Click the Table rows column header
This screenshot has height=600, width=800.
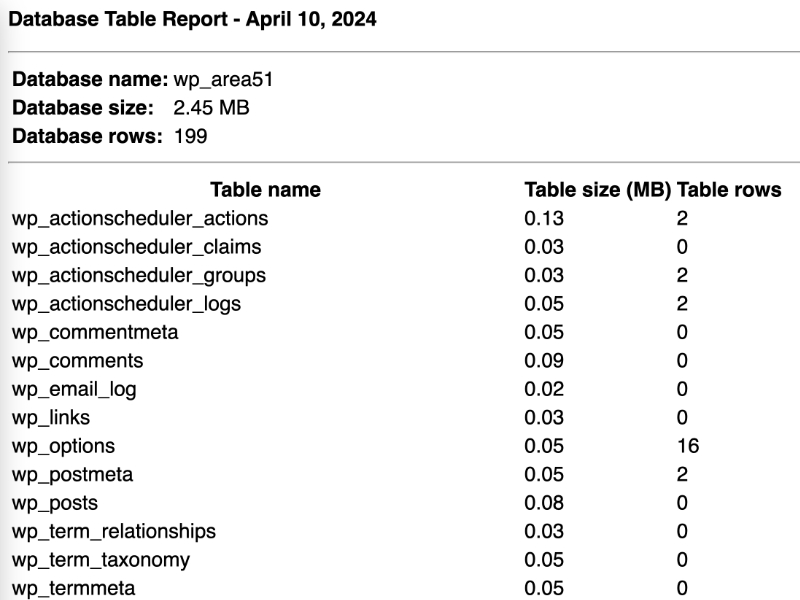point(729,190)
